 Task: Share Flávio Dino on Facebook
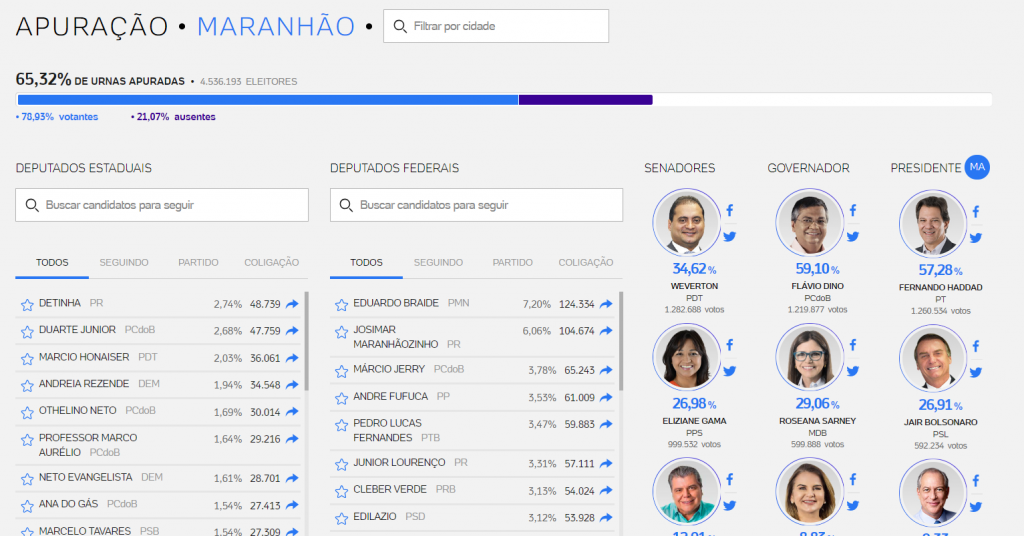(x=853, y=210)
